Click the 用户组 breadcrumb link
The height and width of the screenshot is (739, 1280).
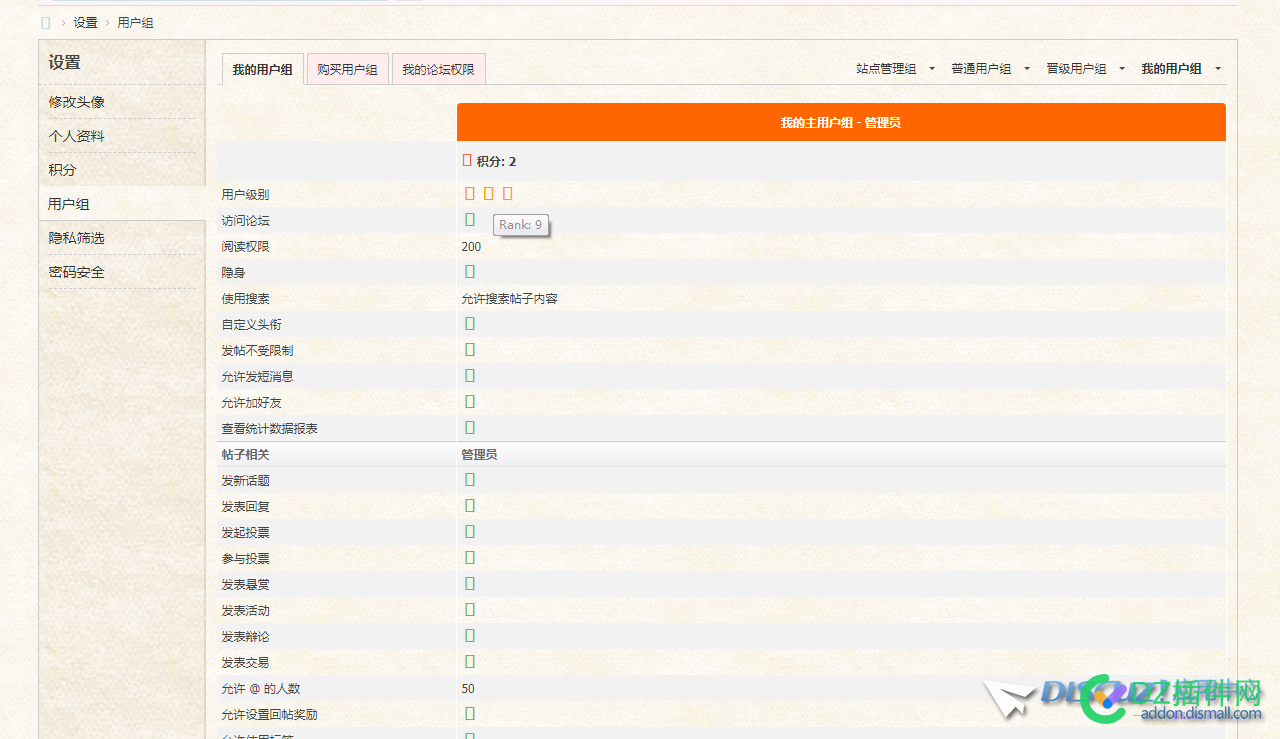[135, 22]
